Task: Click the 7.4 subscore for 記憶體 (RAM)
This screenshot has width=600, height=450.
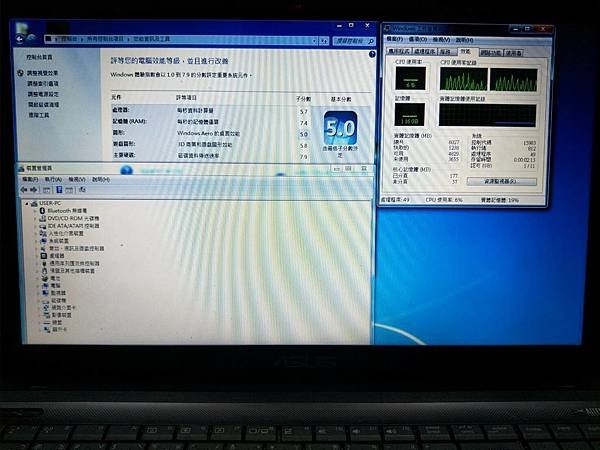Action: click(304, 123)
